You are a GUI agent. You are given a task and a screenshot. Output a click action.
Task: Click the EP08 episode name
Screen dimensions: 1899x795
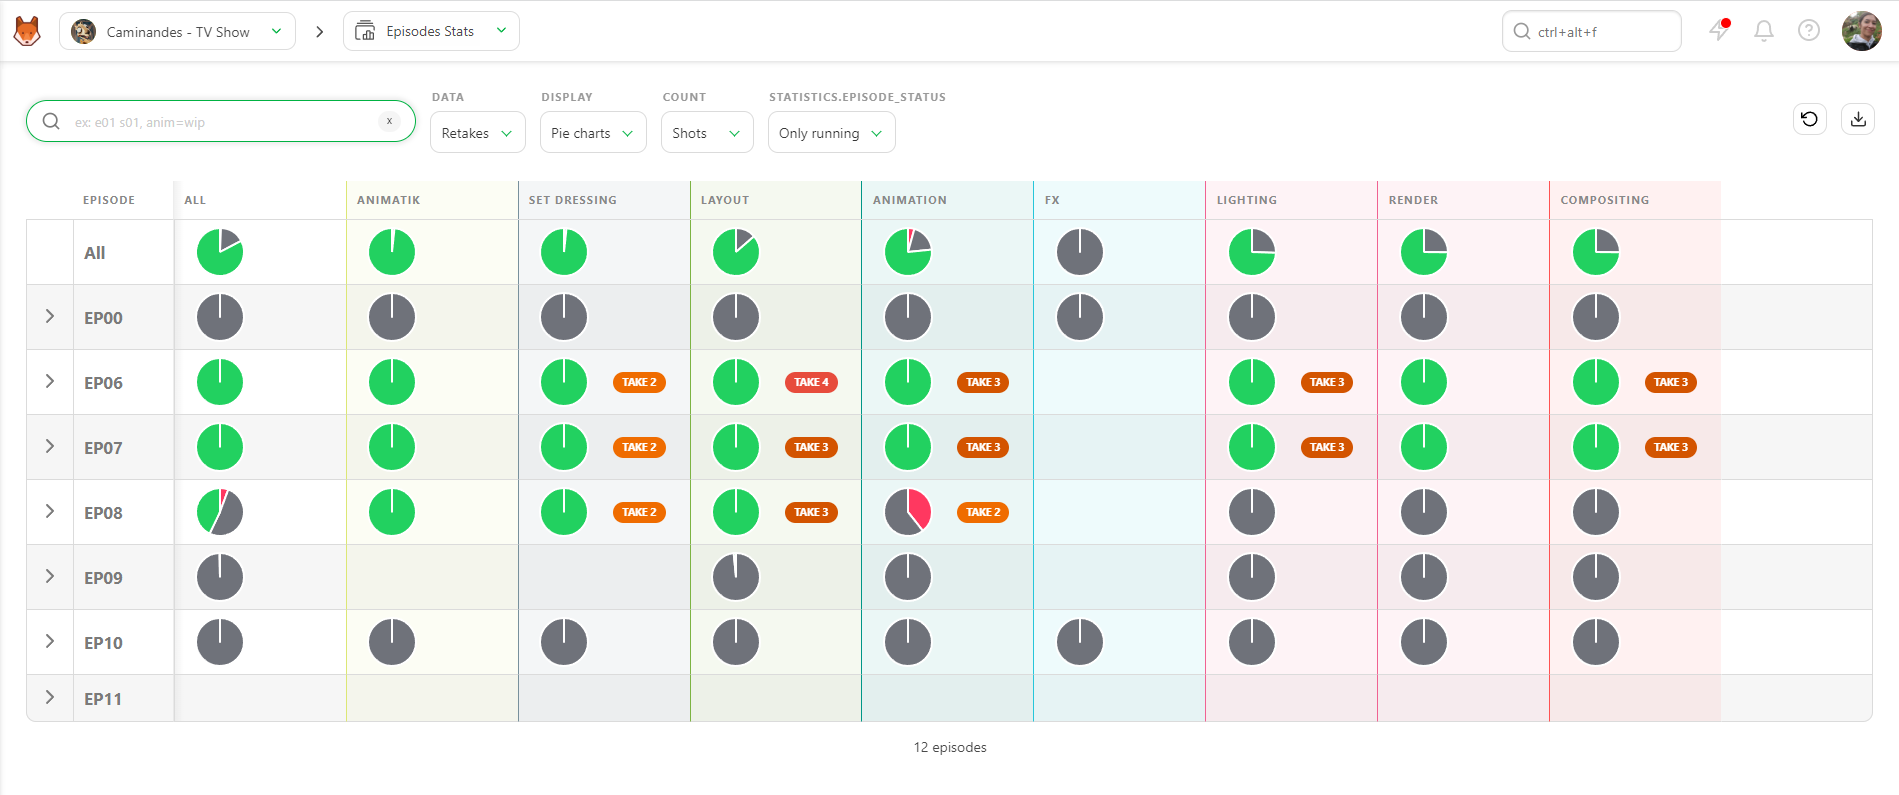pyautogui.click(x=104, y=513)
